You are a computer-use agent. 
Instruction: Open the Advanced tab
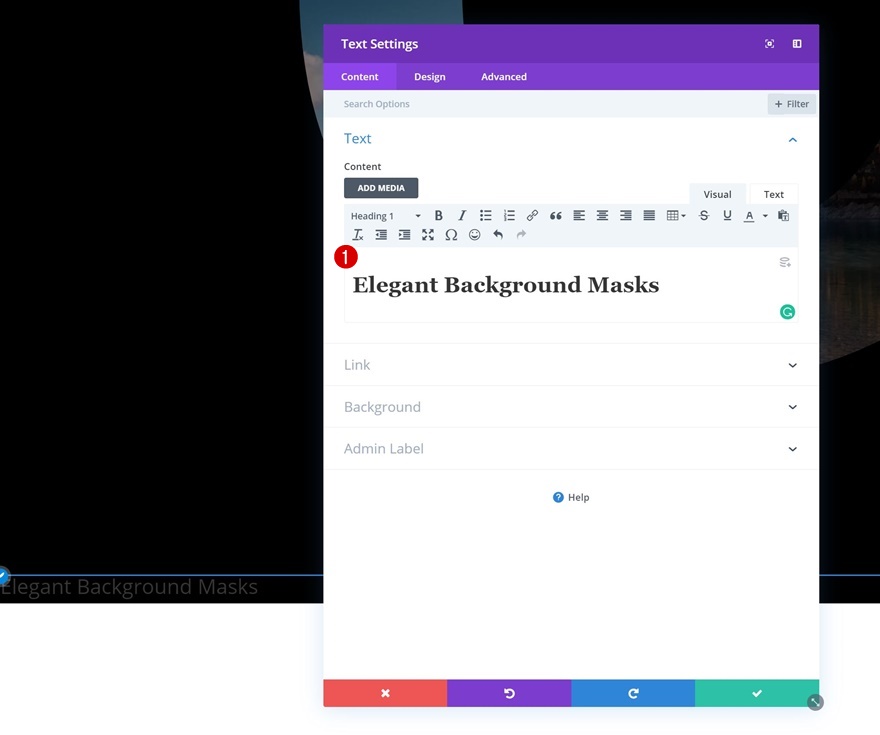(x=504, y=77)
